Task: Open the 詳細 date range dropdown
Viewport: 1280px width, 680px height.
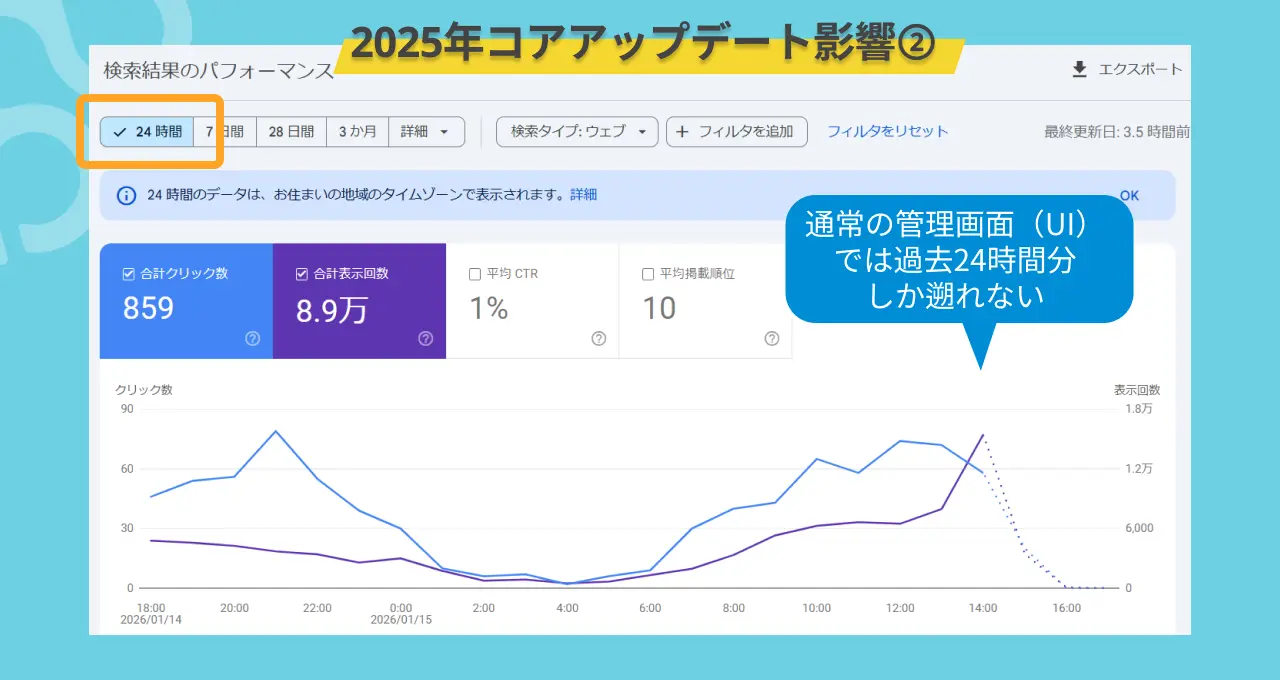Action: [425, 132]
